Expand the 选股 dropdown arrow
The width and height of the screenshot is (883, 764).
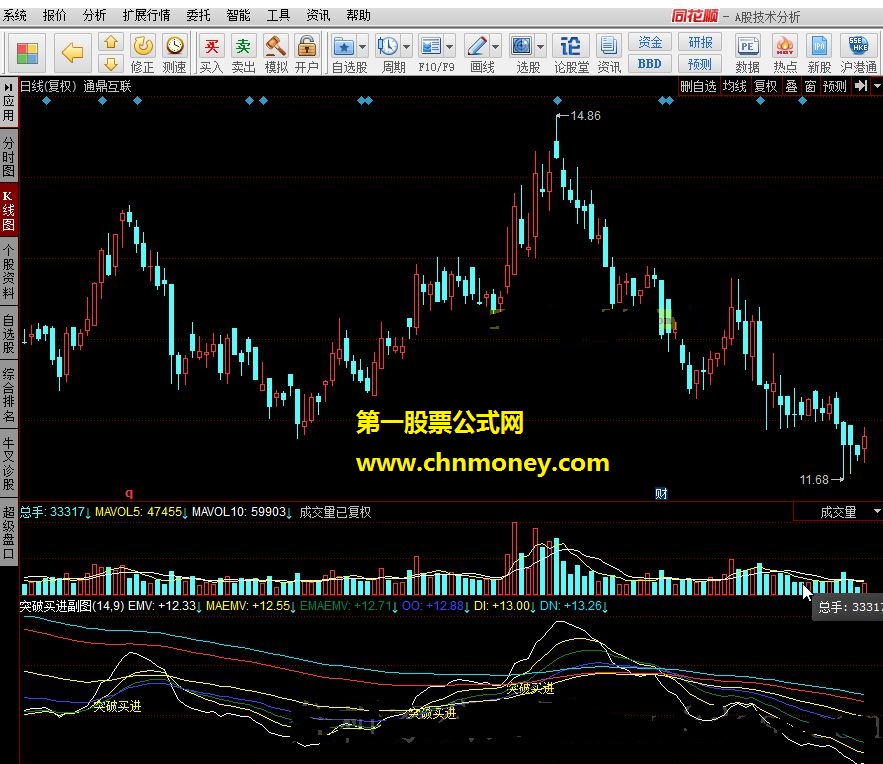tap(540, 47)
